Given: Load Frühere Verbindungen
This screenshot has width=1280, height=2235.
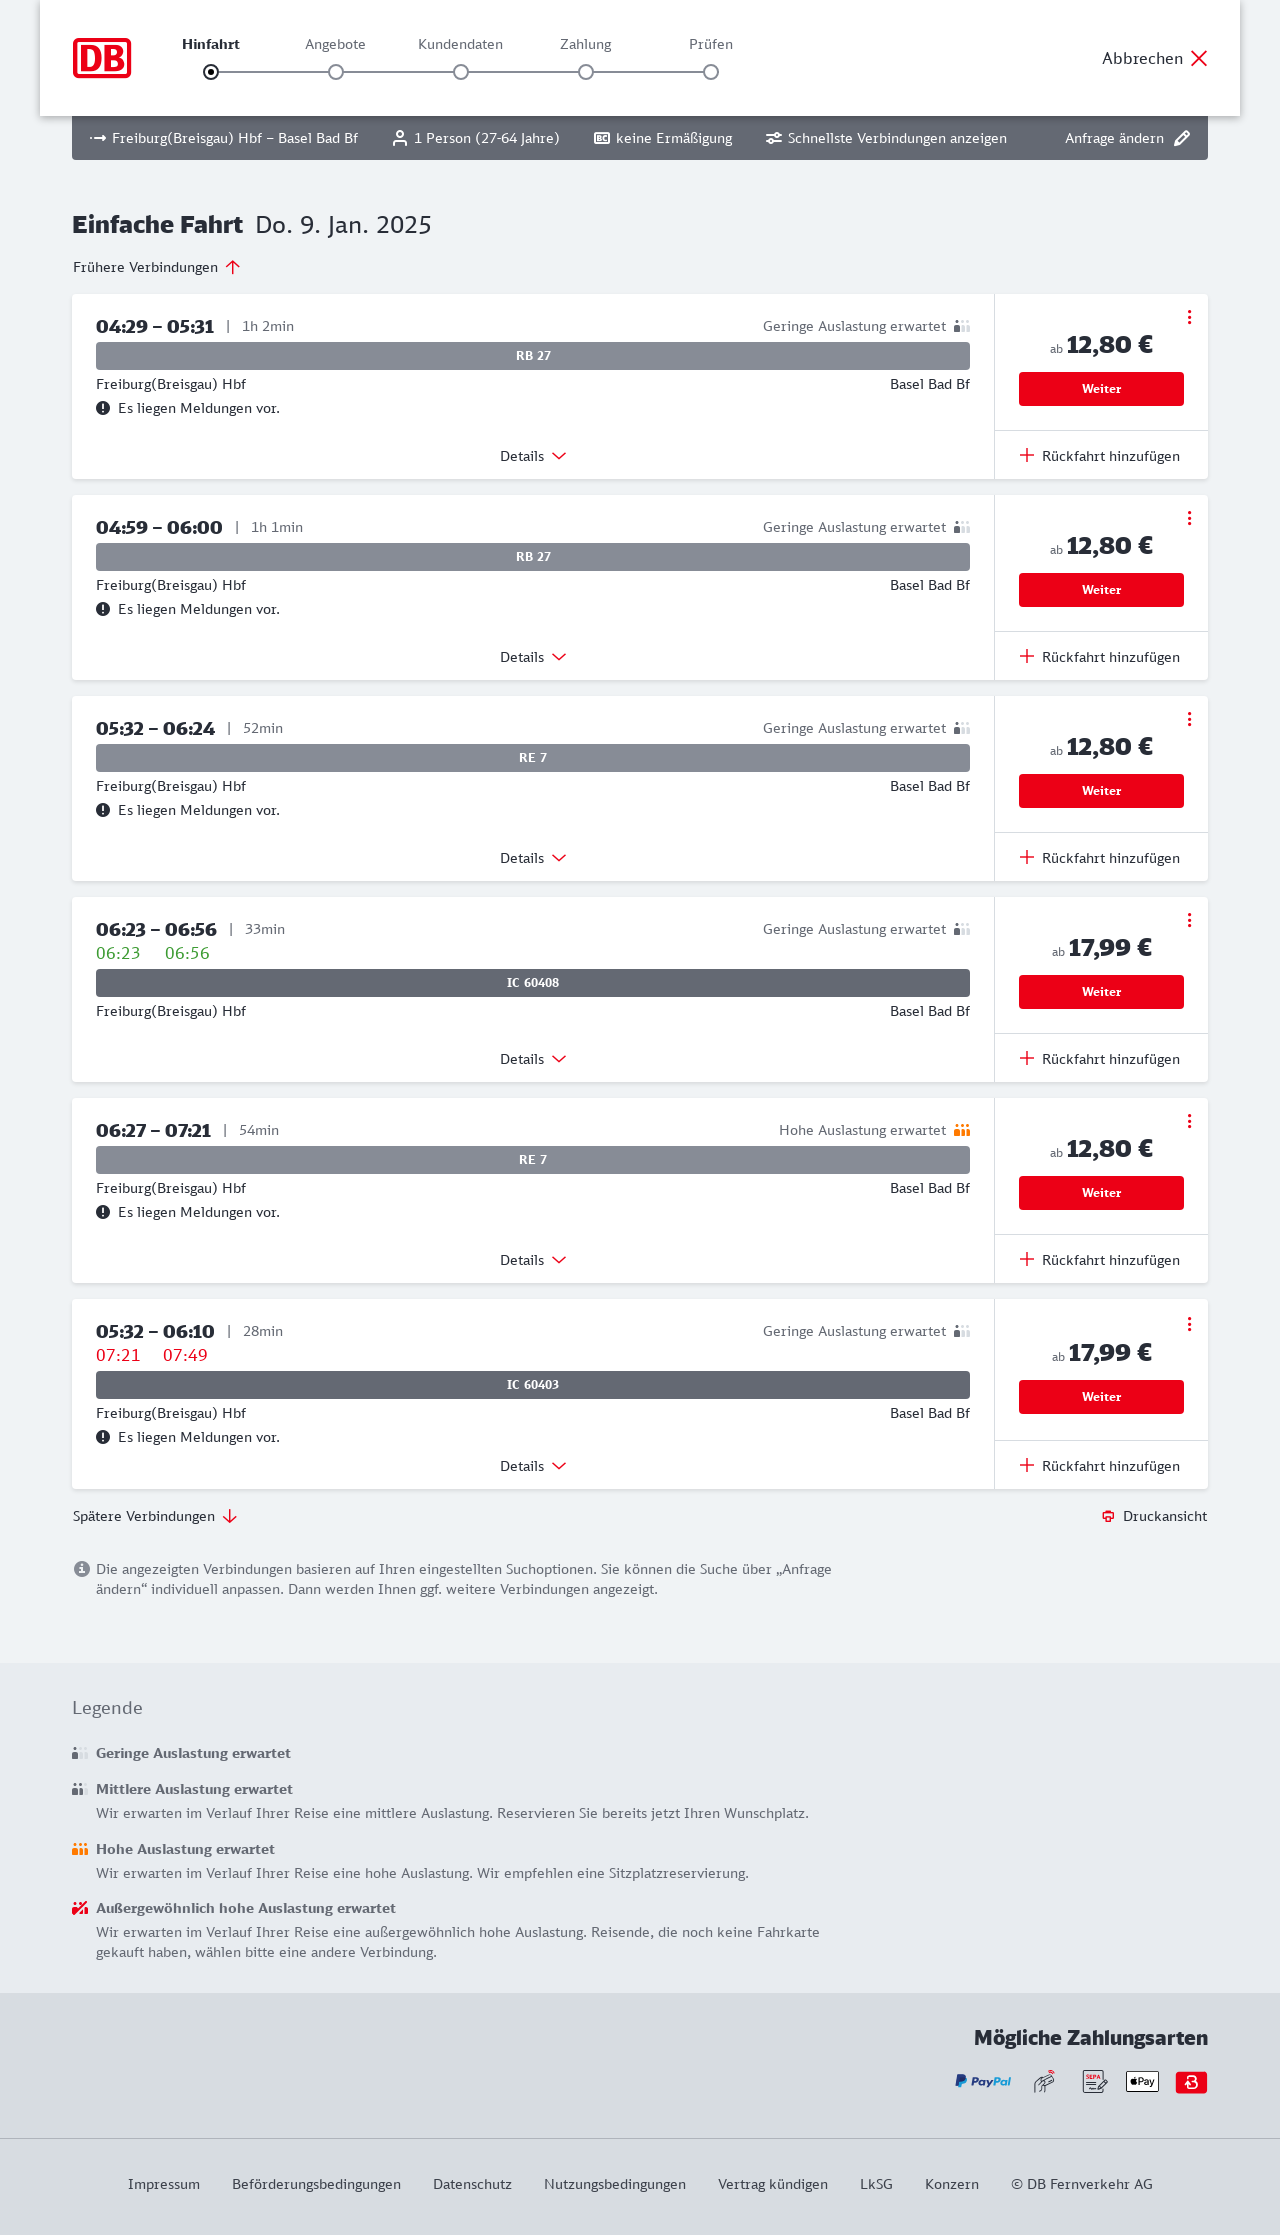Looking at the screenshot, I should point(157,267).
